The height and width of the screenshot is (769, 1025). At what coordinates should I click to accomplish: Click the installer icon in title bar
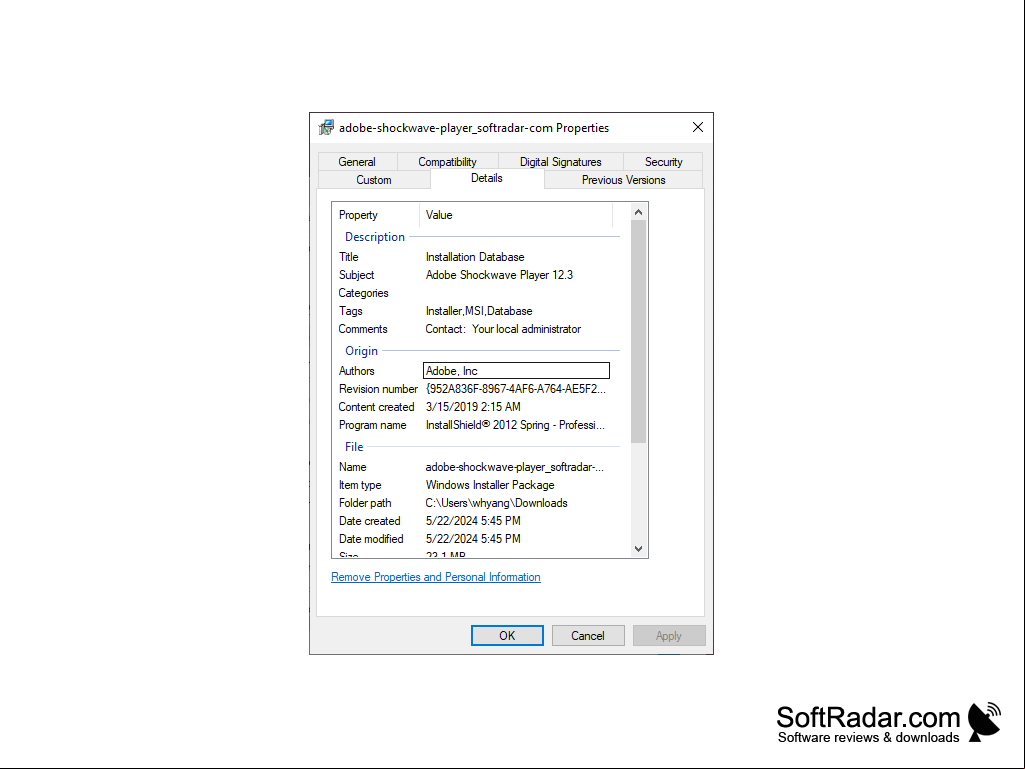tap(326, 128)
